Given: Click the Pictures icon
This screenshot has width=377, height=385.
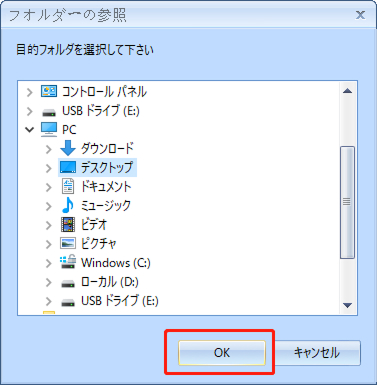Looking at the screenshot, I should pyautogui.click(x=68, y=243).
